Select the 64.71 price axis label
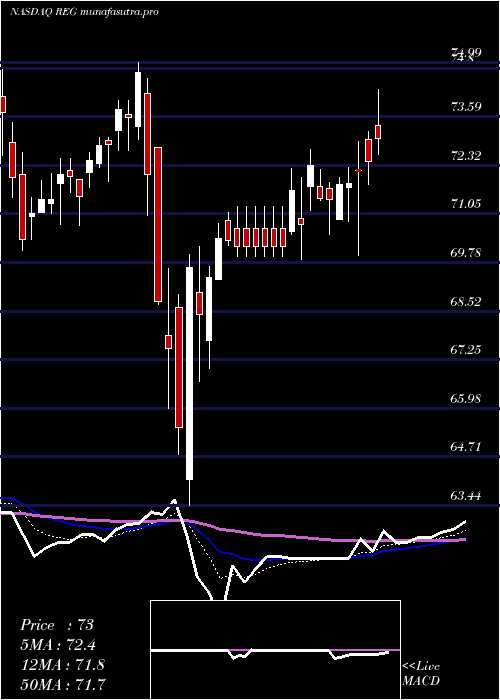Viewport: 500px width, 700px height. 466,447
